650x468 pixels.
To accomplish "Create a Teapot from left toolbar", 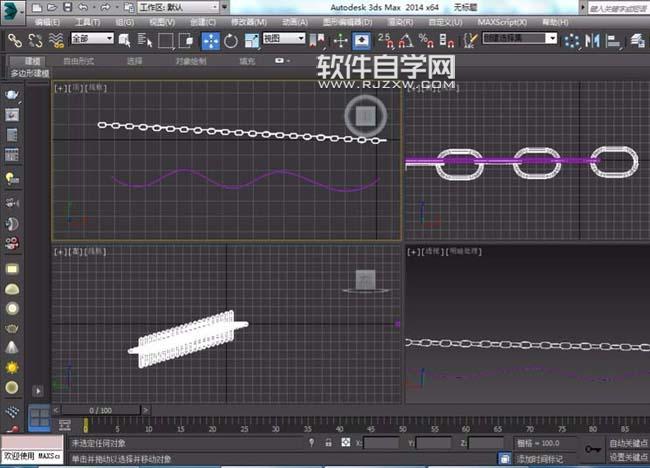I will pos(12,328).
